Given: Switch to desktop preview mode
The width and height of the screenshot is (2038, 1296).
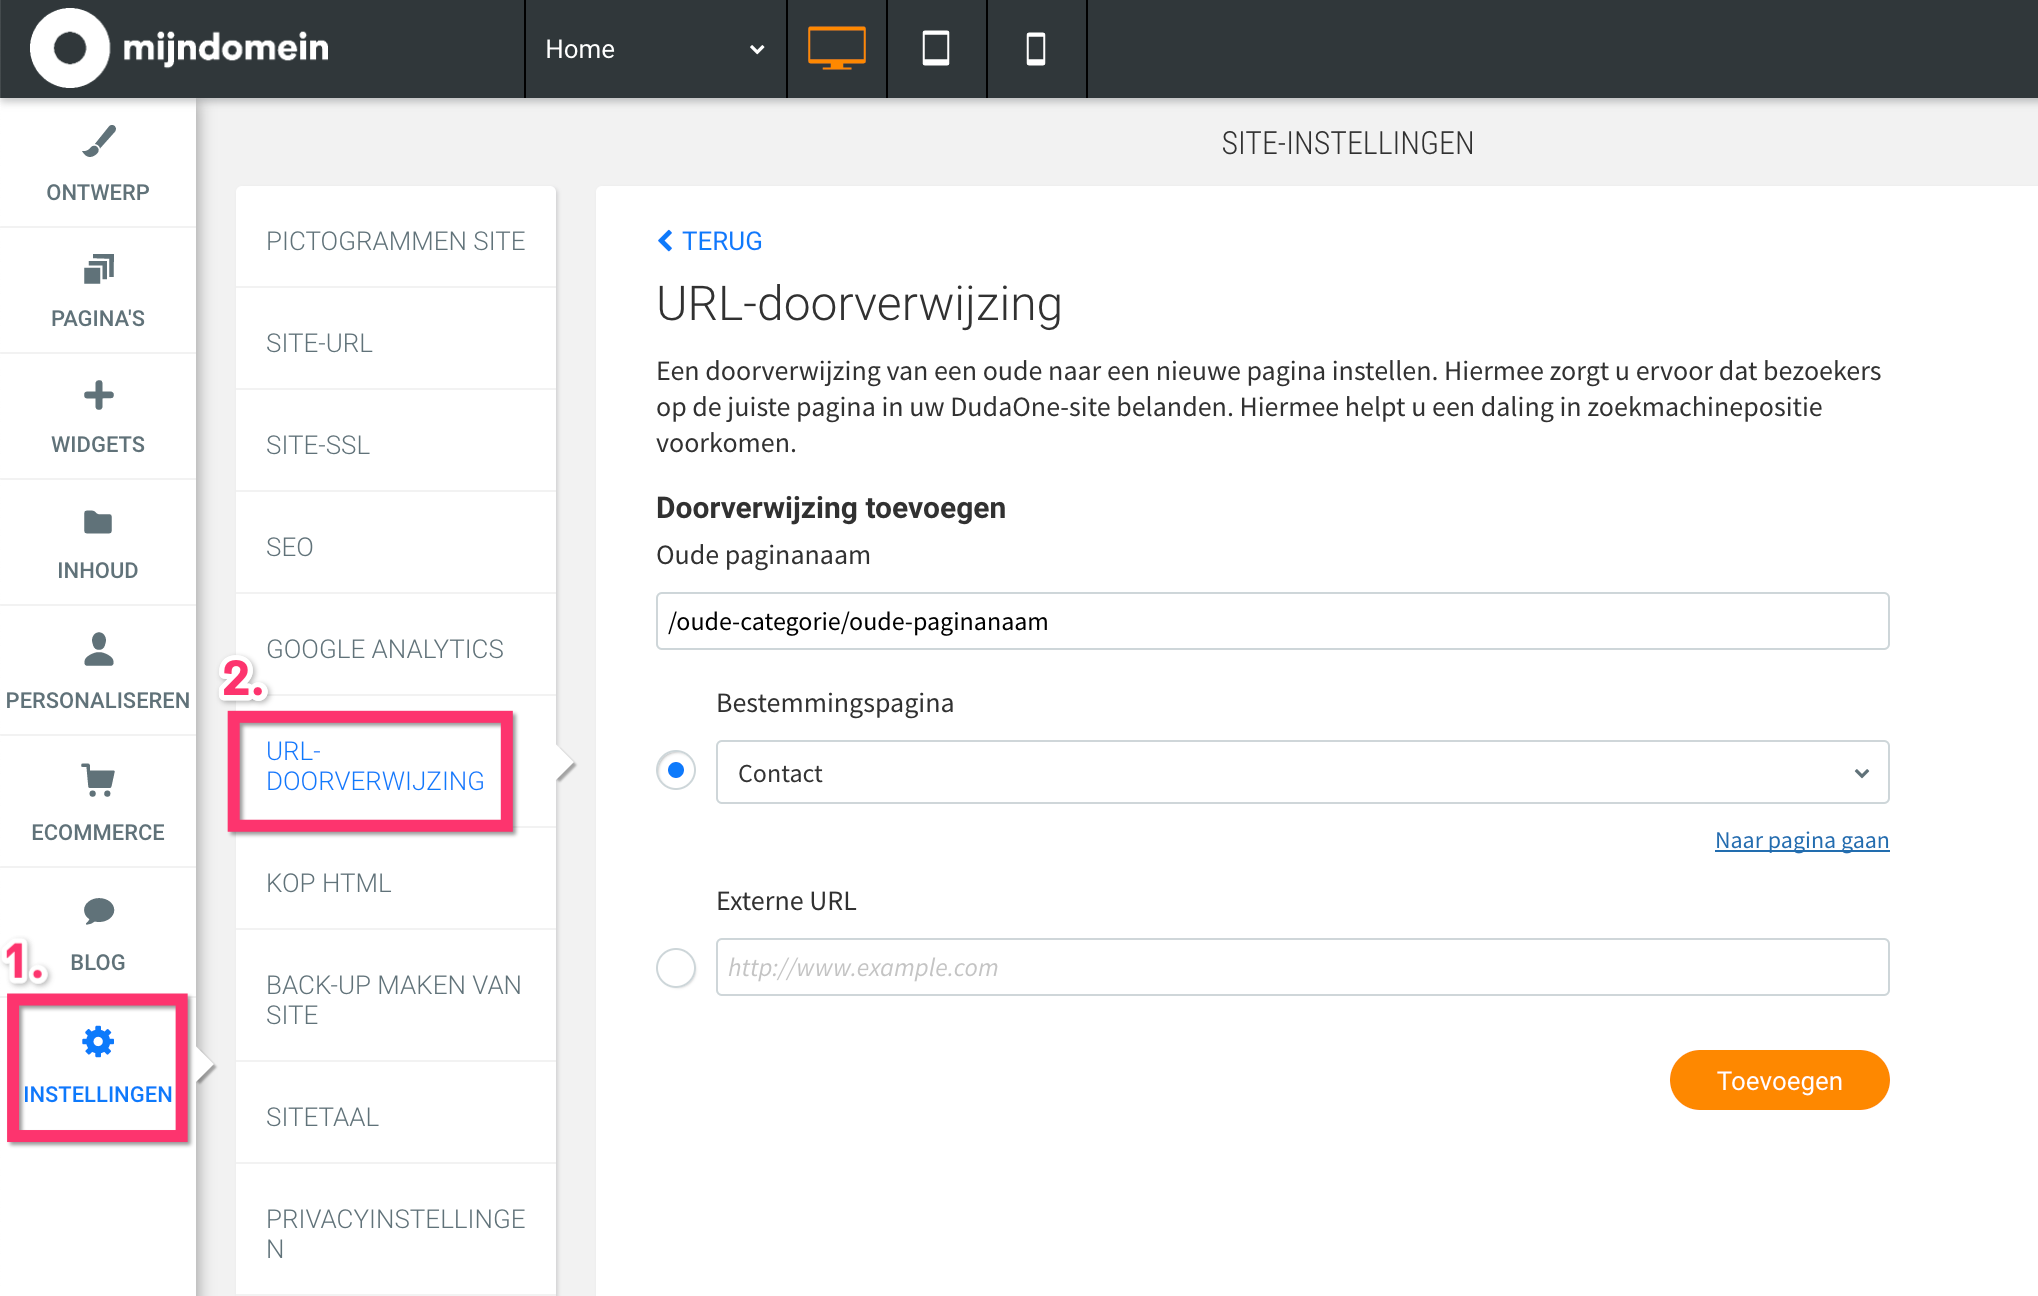Looking at the screenshot, I should pos(836,48).
